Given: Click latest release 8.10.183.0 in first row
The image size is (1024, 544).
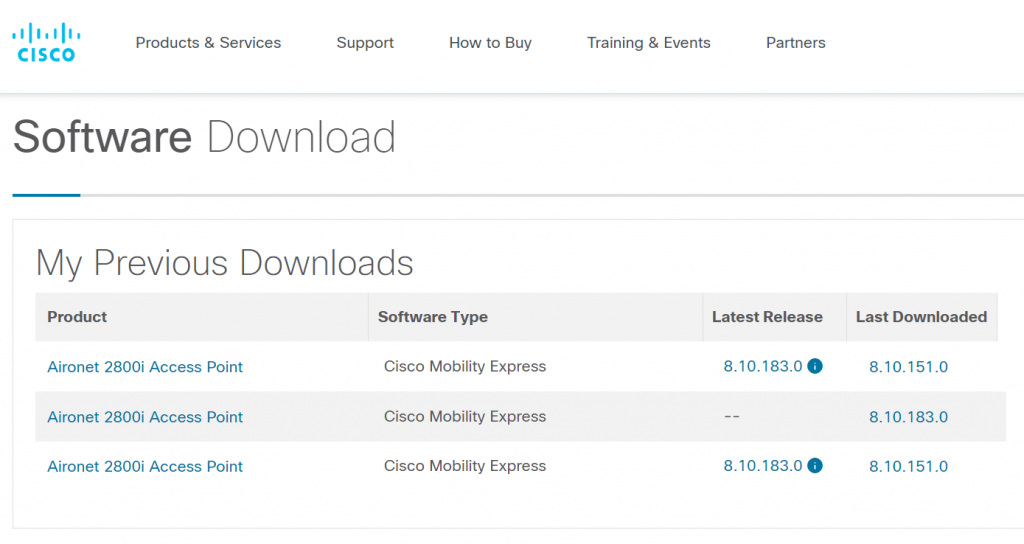Looking at the screenshot, I should [x=762, y=367].
